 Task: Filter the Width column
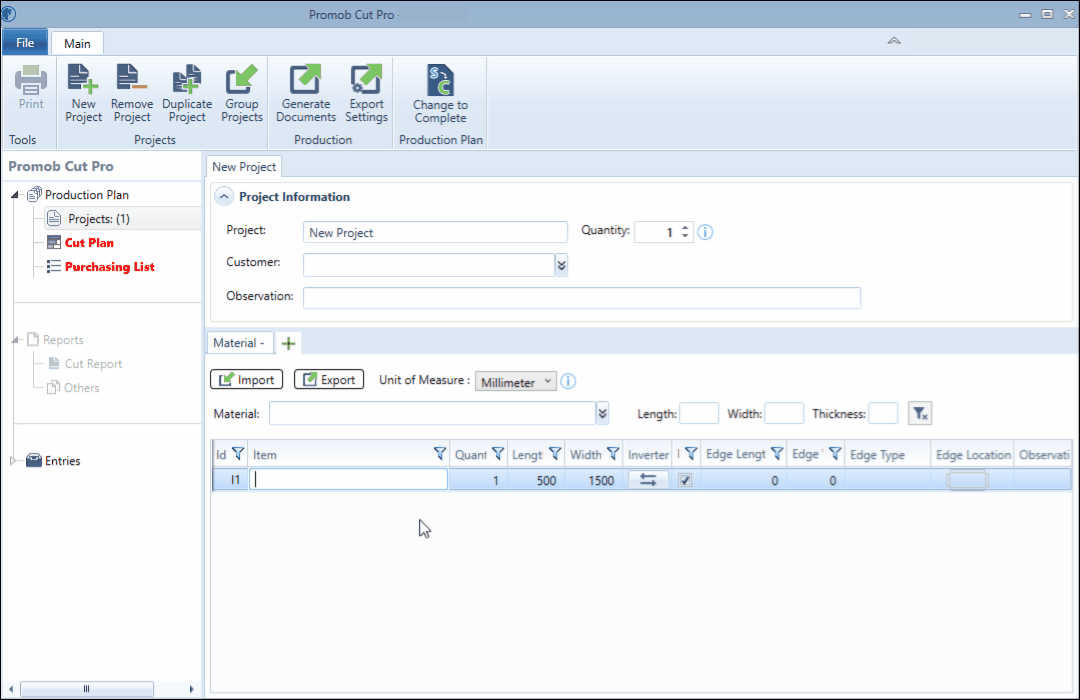pyautogui.click(x=612, y=453)
